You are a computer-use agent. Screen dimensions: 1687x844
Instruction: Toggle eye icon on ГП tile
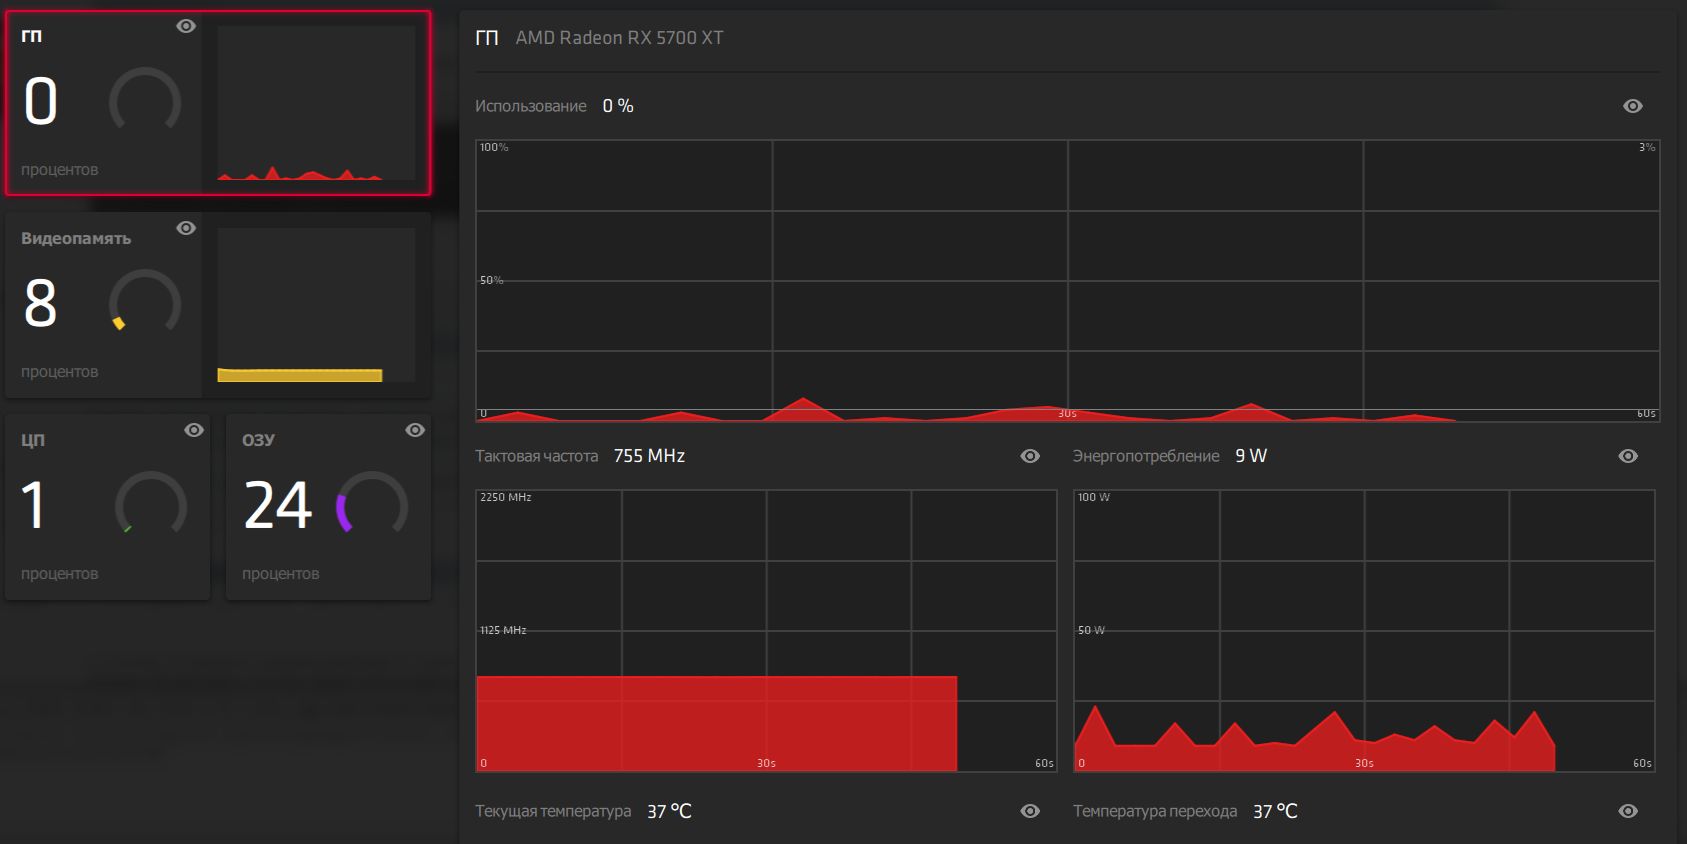(186, 26)
